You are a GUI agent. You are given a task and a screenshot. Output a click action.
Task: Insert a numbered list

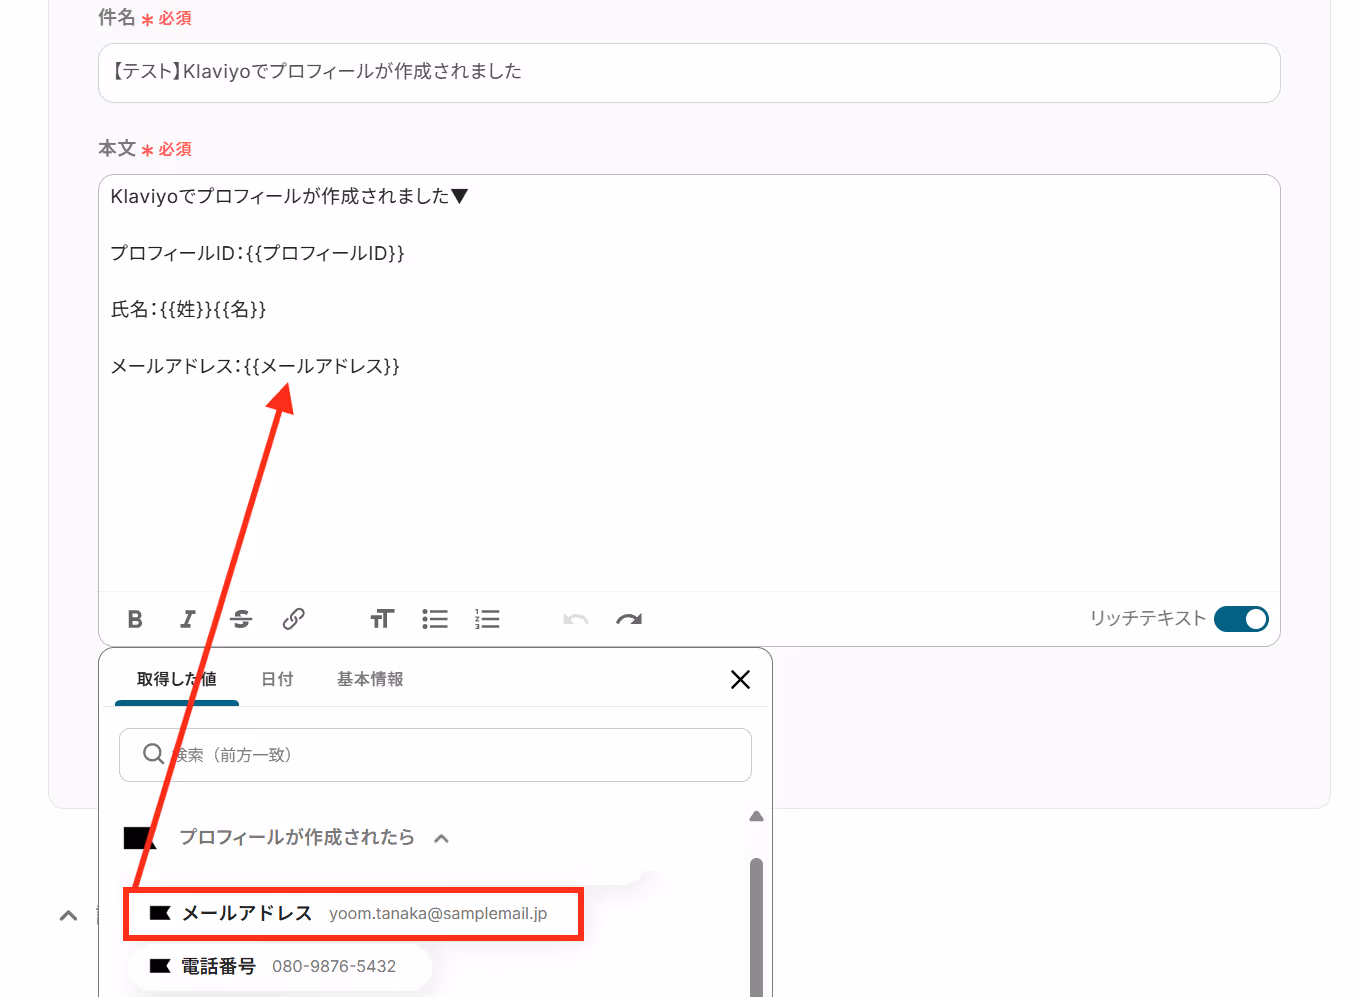point(487,619)
